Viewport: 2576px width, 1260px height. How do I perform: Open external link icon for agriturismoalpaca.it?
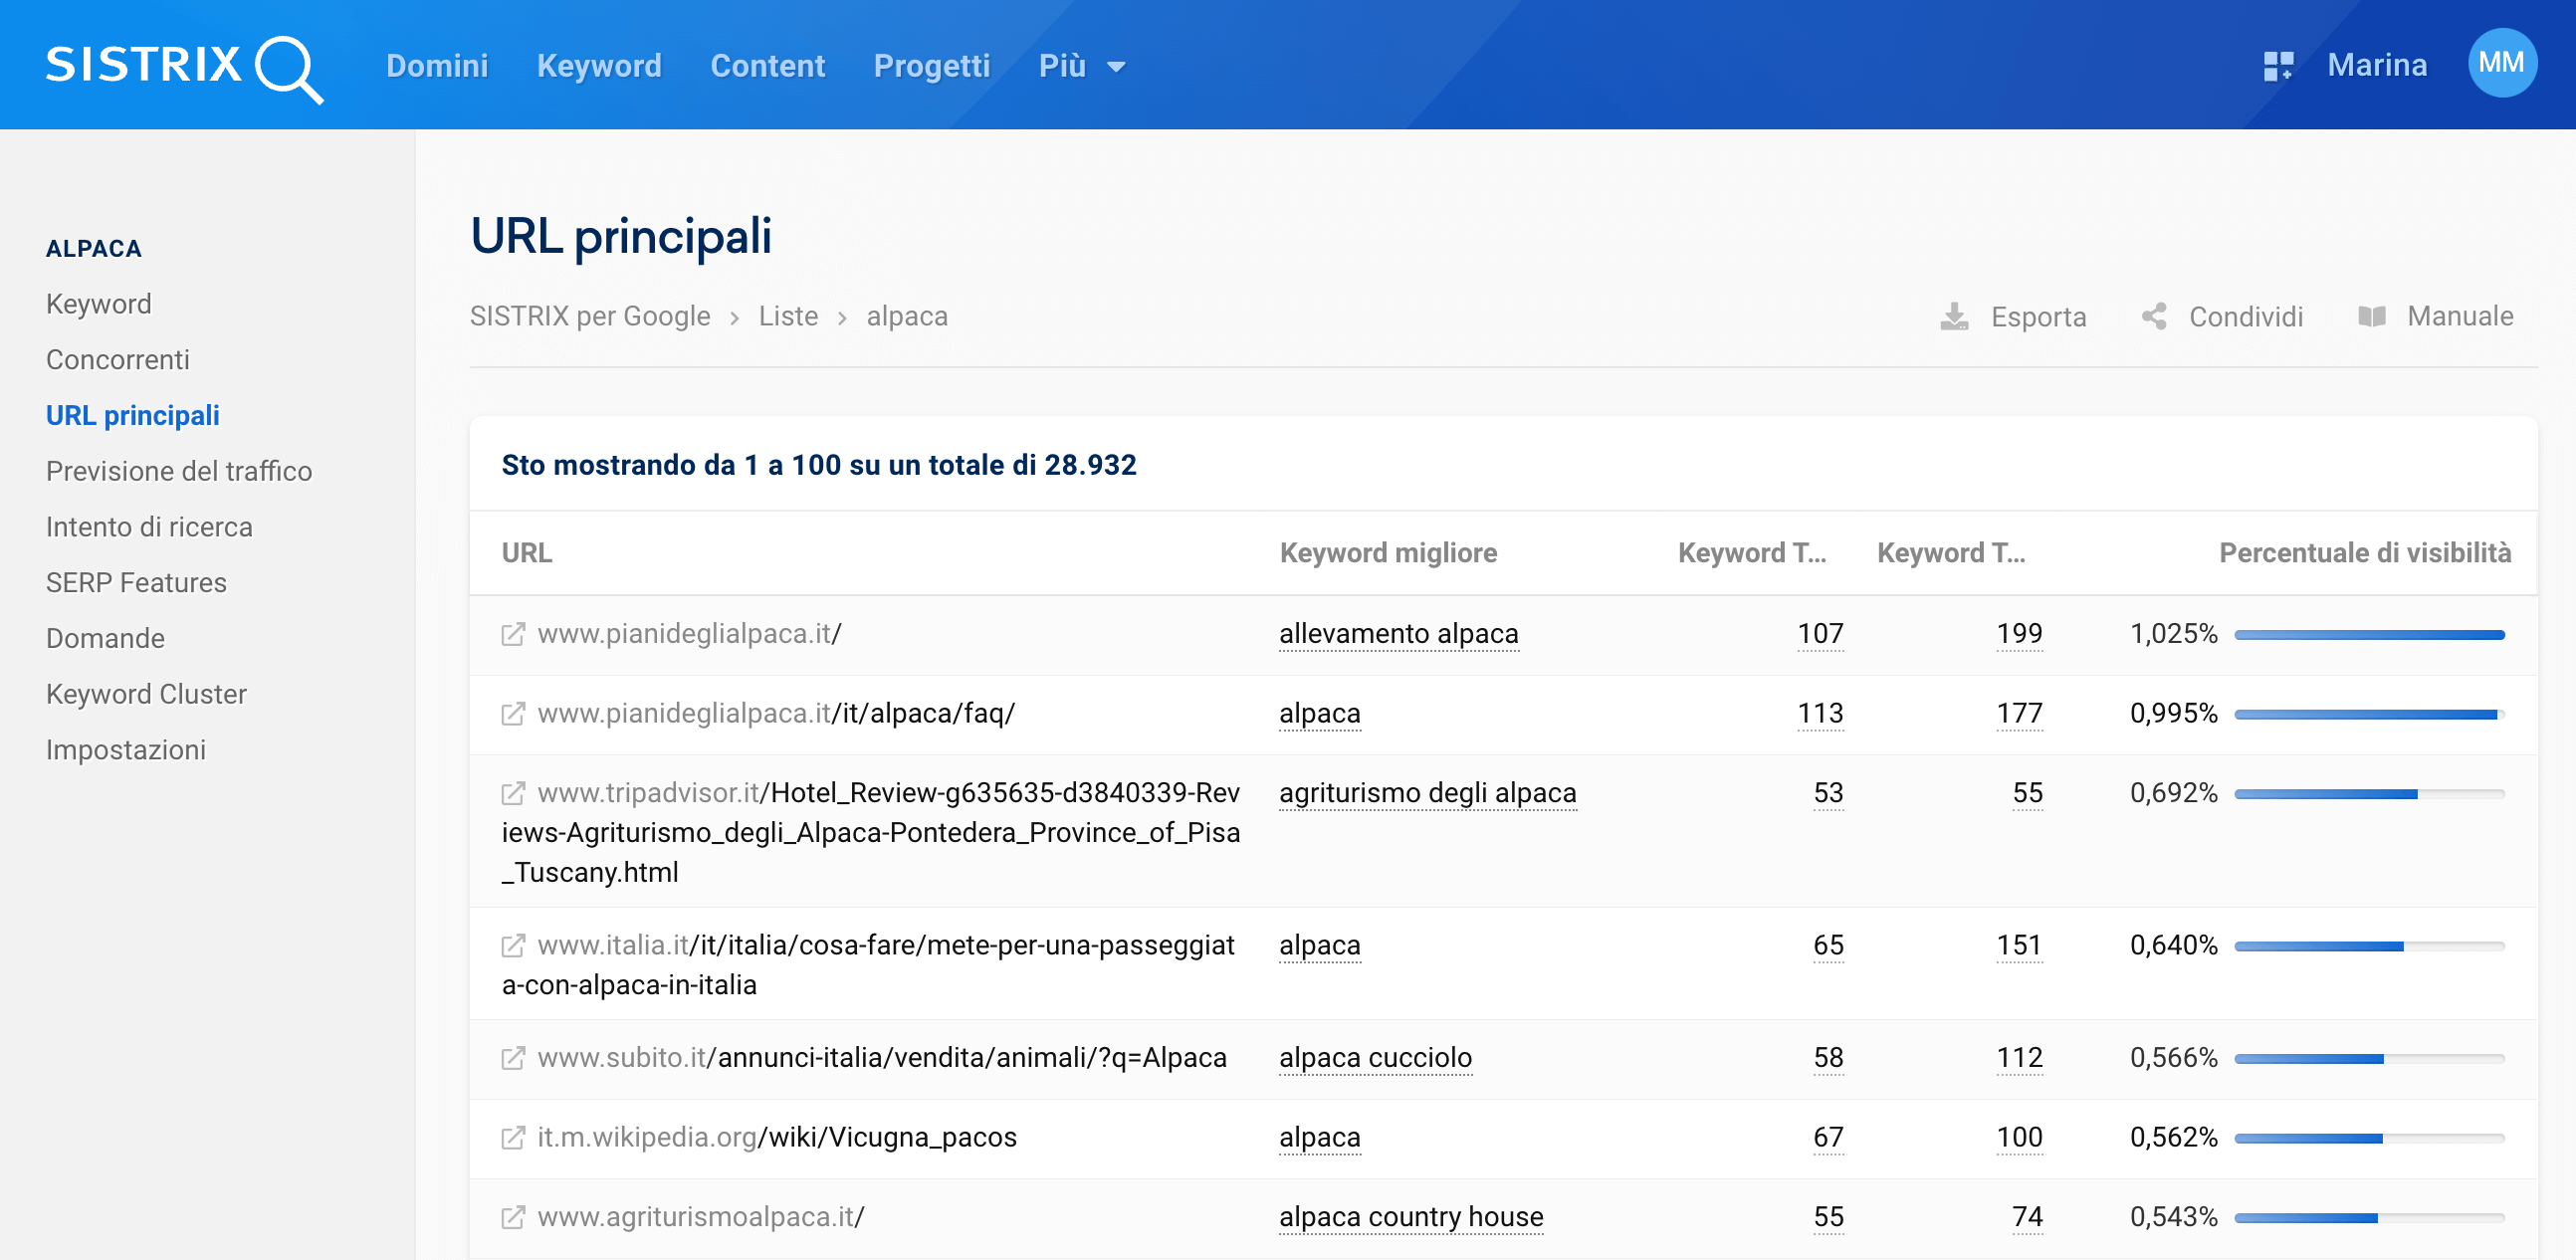(513, 1217)
